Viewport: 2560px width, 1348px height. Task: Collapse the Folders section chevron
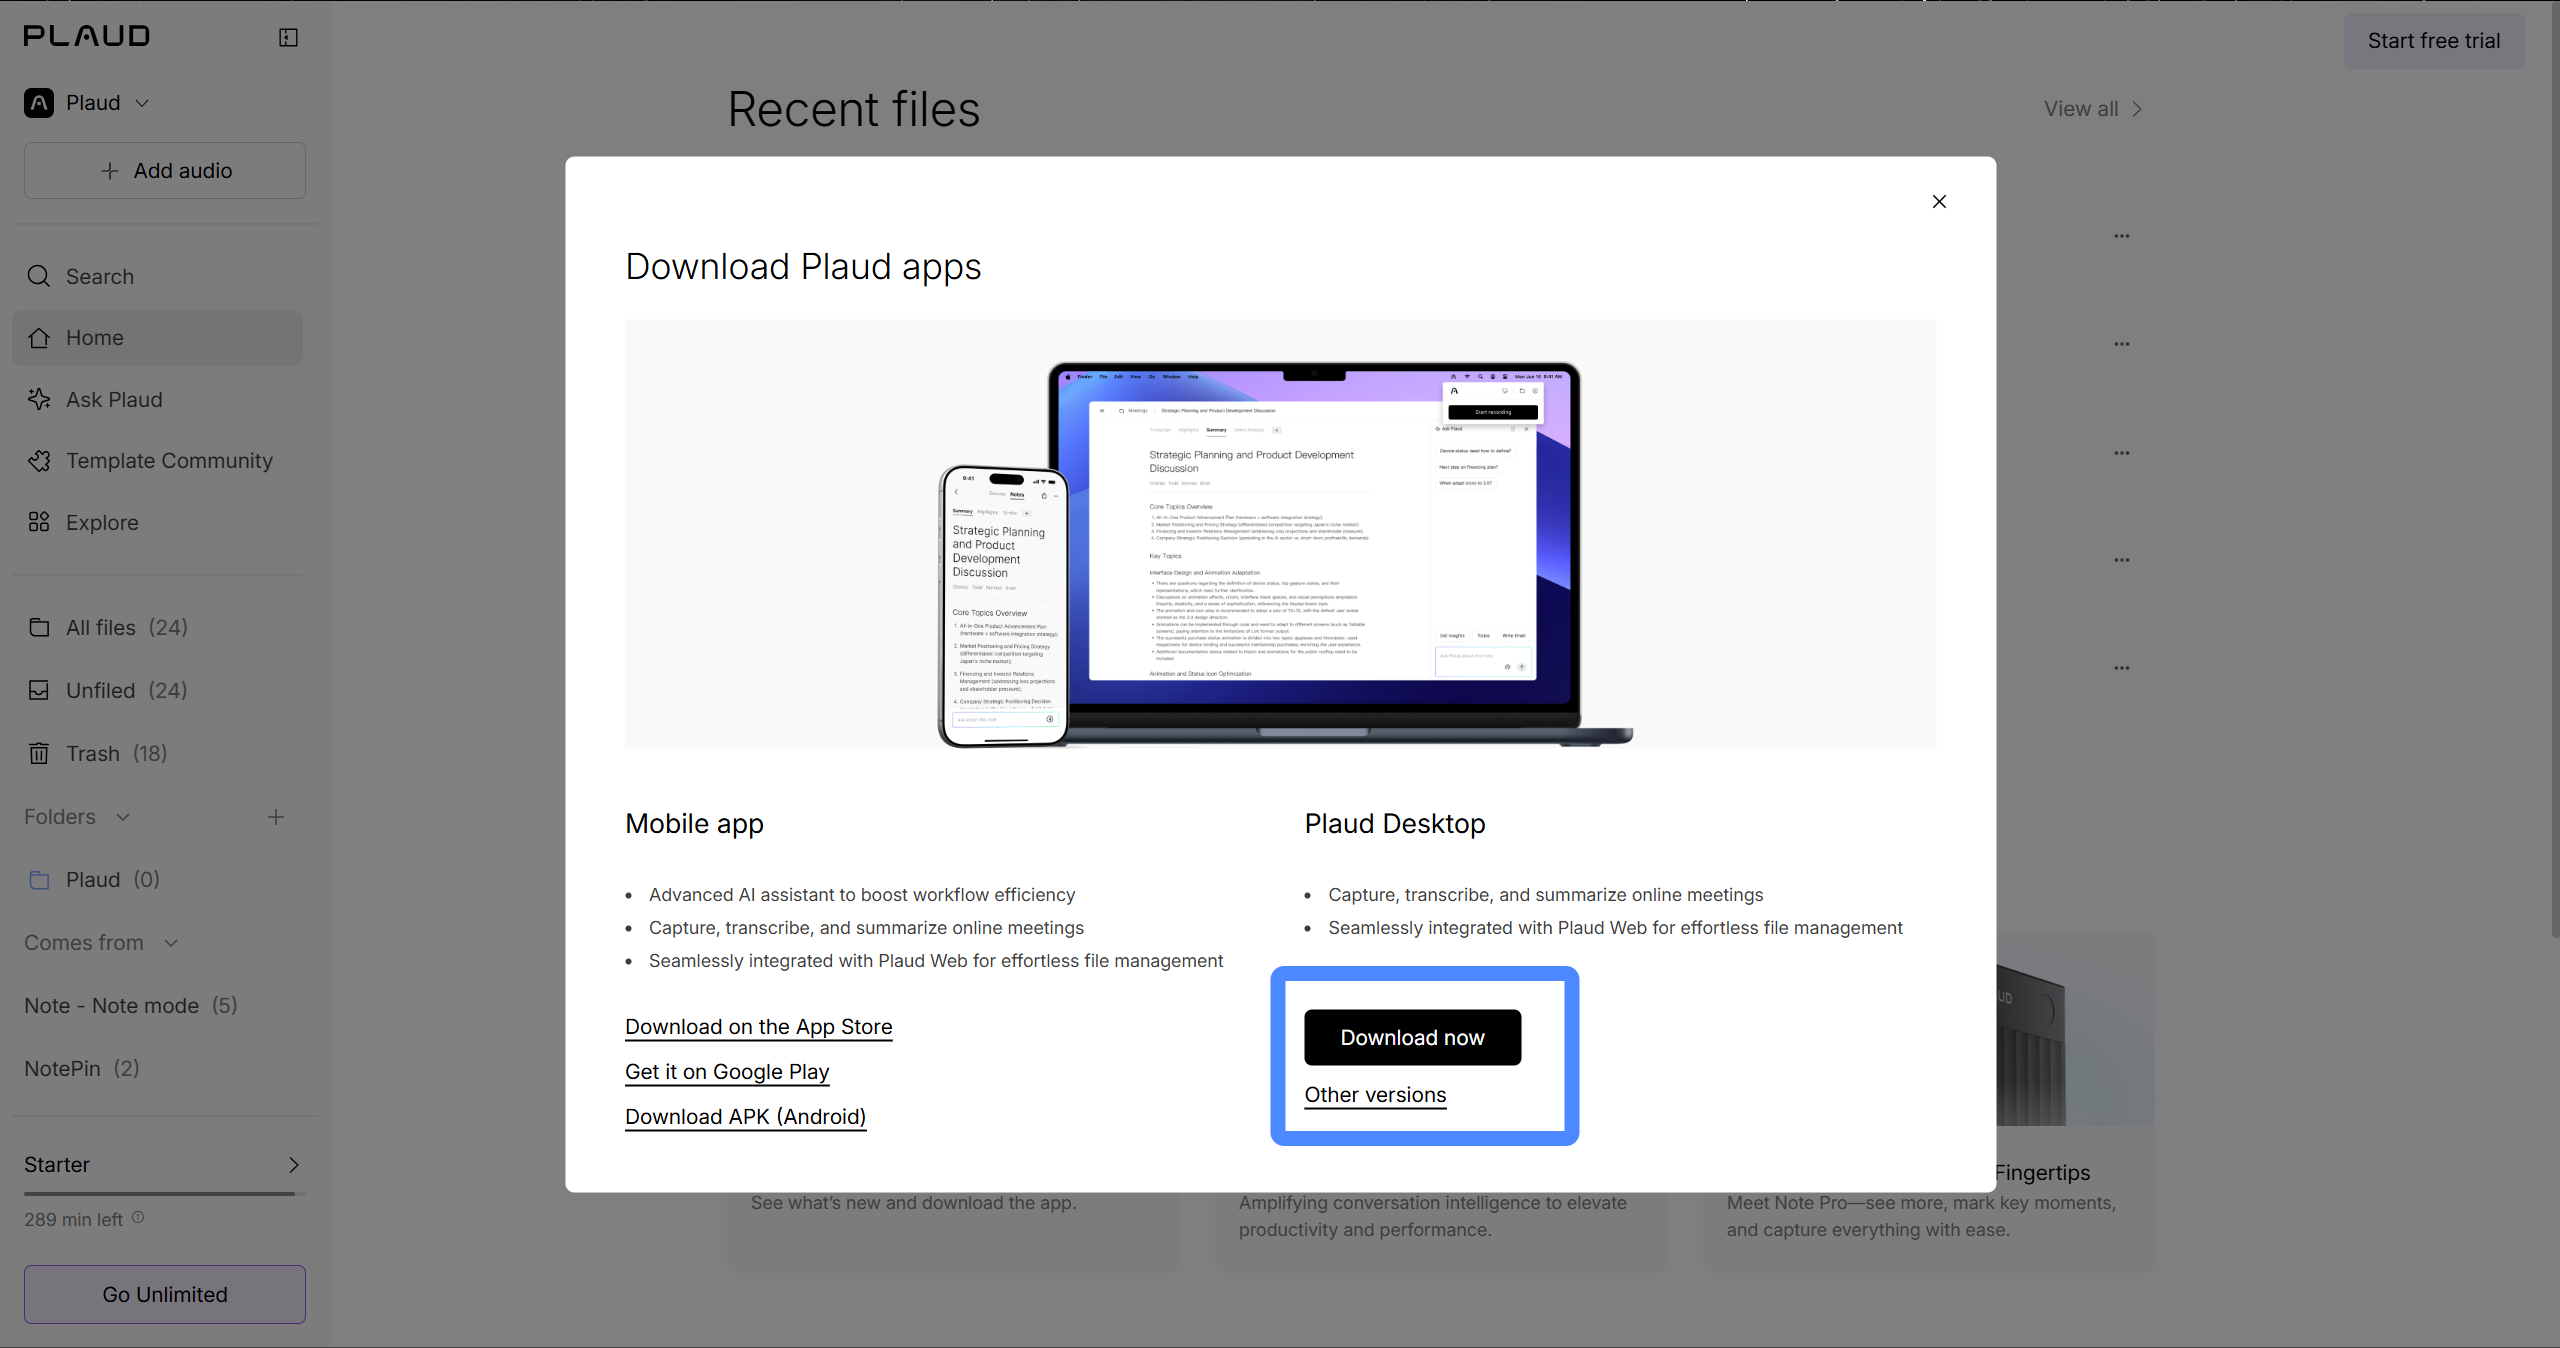[123, 817]
